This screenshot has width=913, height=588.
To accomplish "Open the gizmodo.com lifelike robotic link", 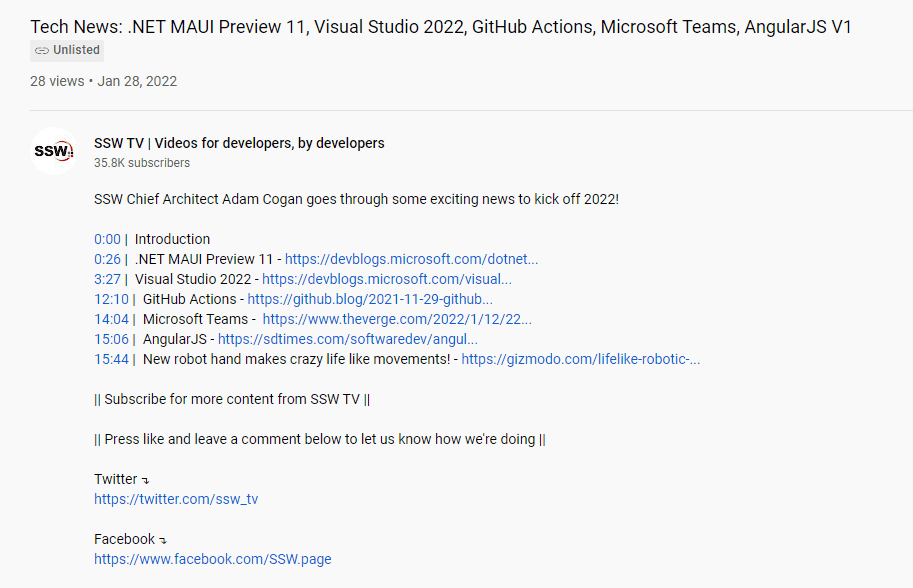I will click(580, 359).
